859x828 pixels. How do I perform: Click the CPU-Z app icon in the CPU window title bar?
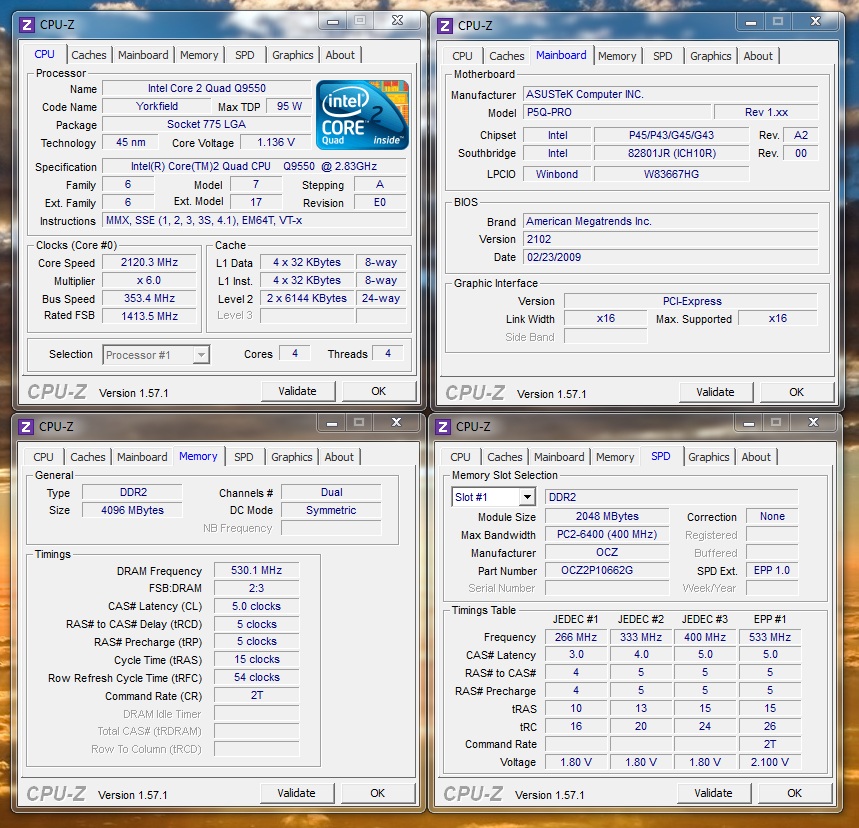point(26,25)
